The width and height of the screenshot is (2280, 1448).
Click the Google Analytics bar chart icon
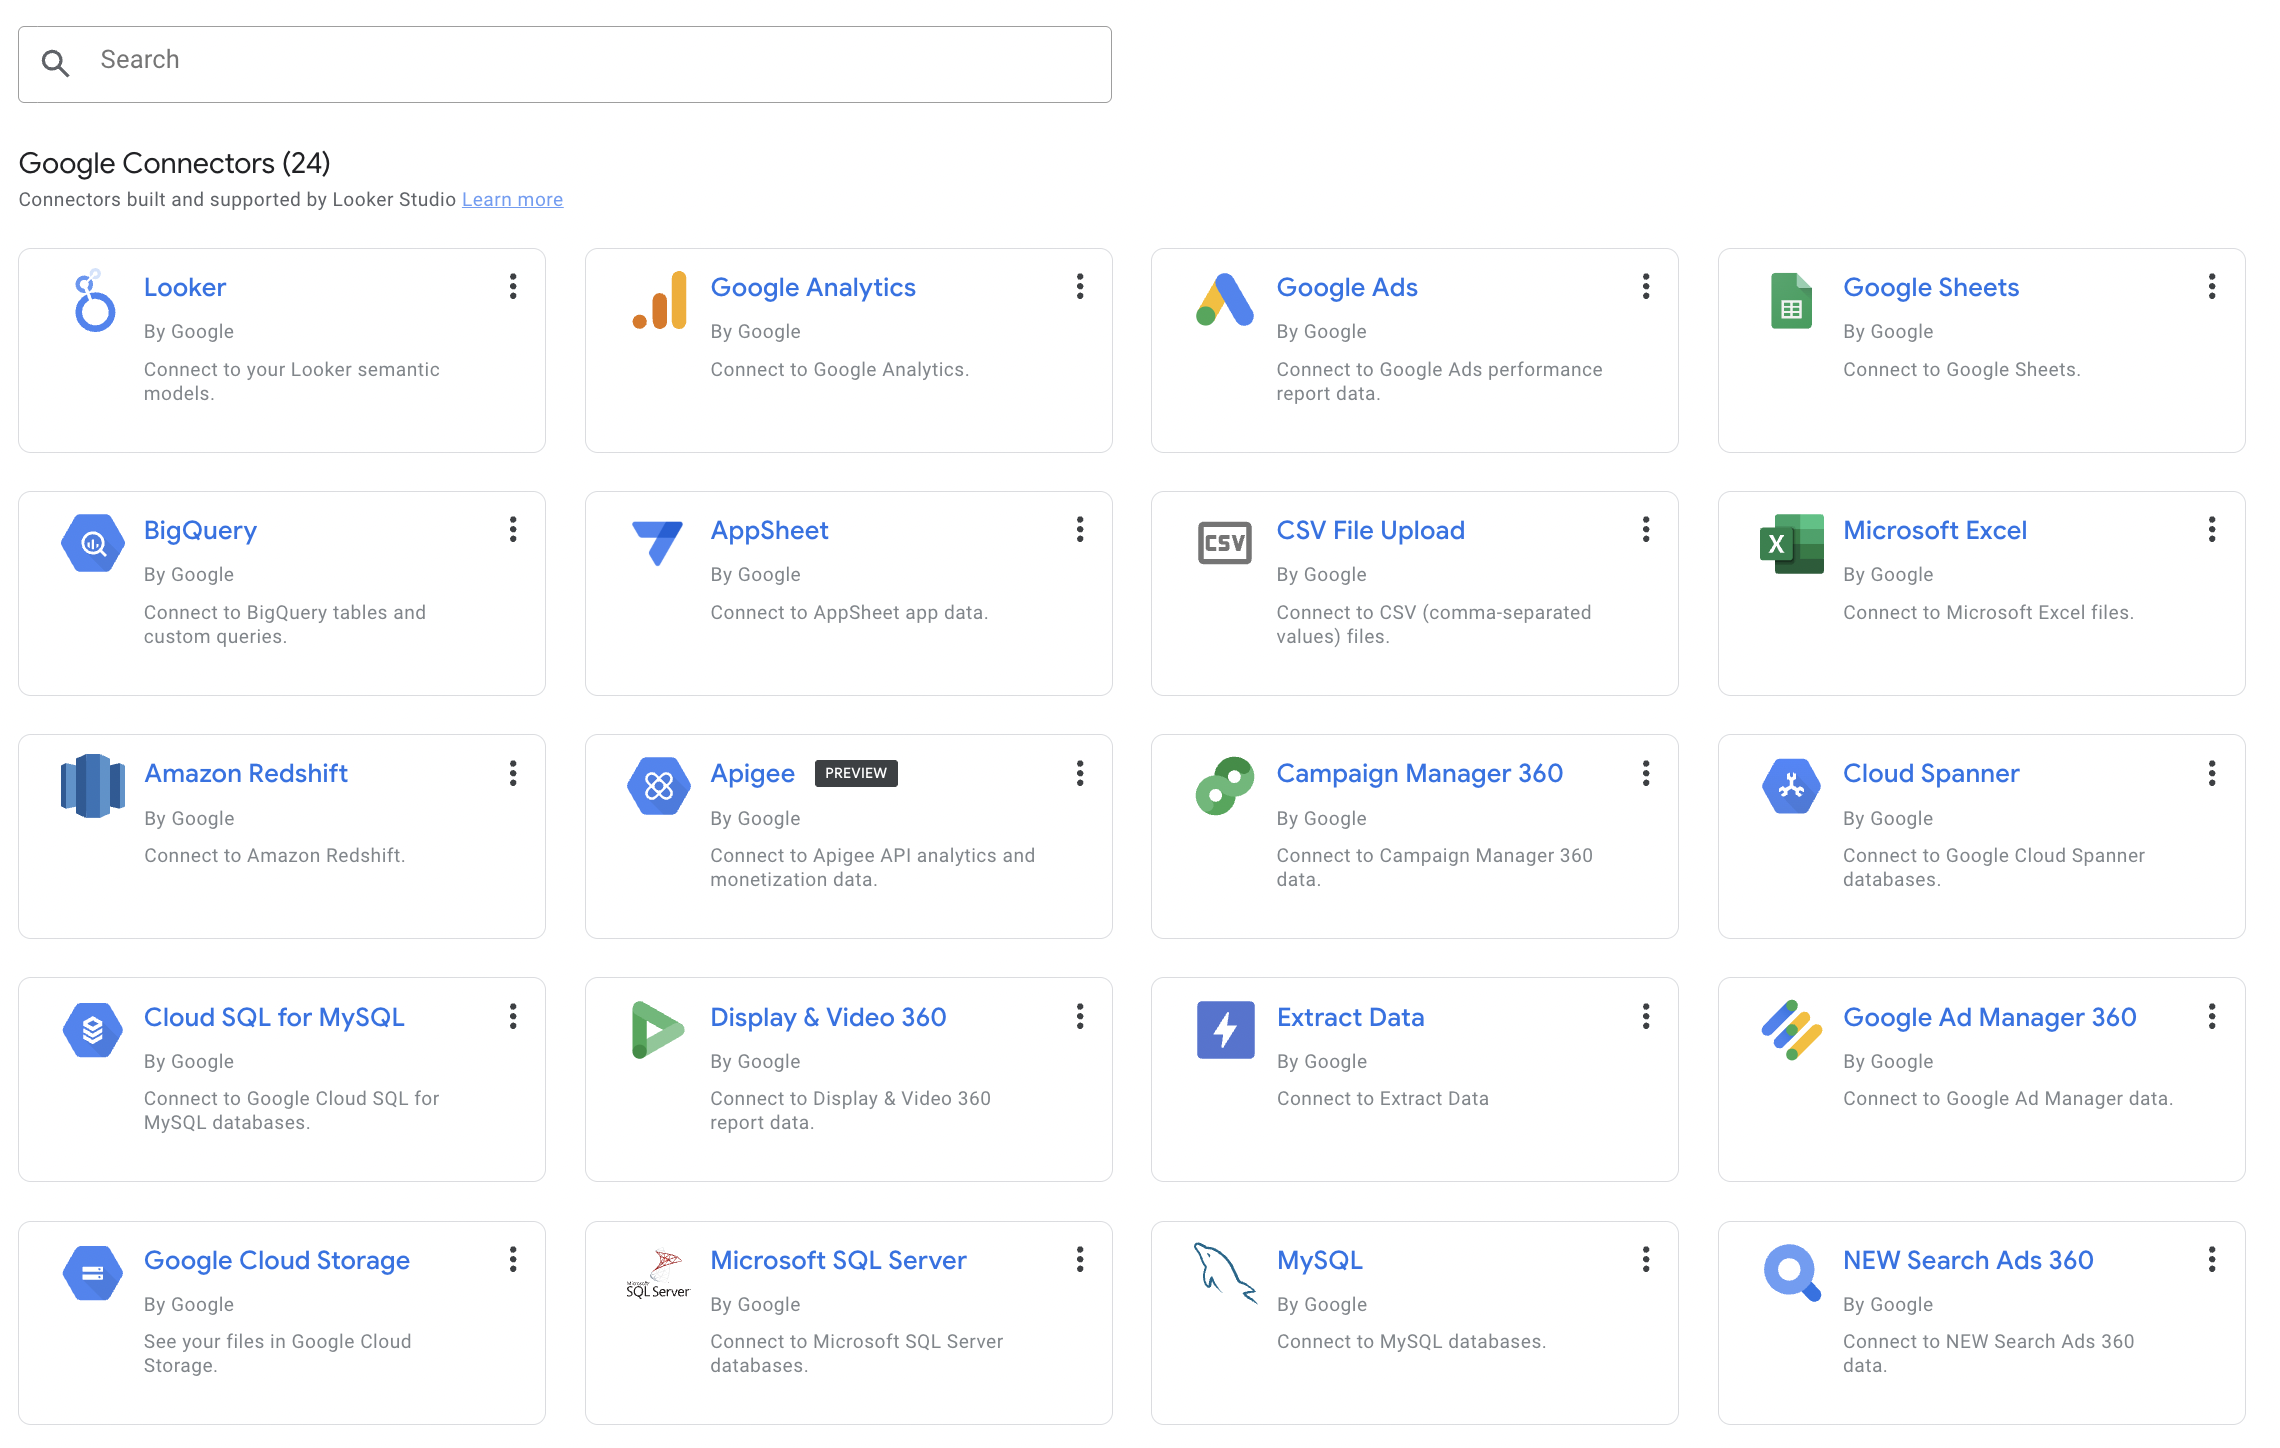(x=659, y=300)
